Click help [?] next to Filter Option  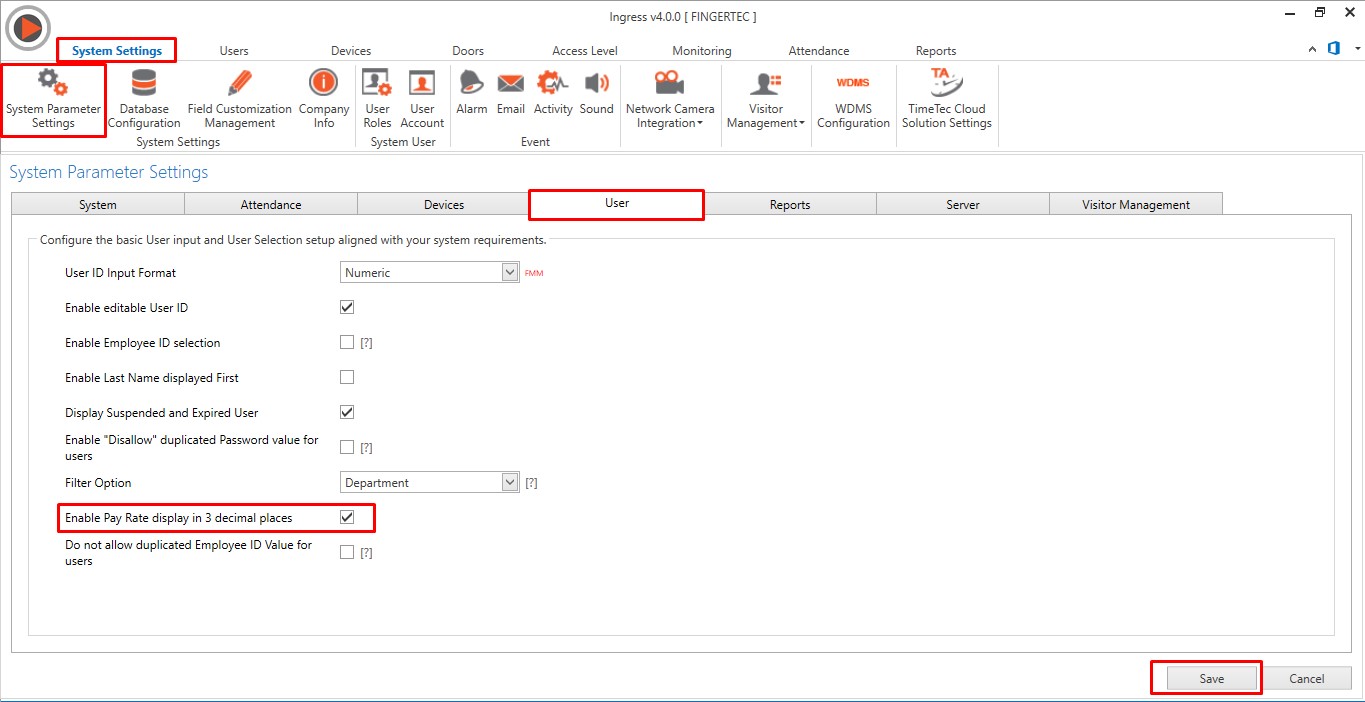point(531,483)
